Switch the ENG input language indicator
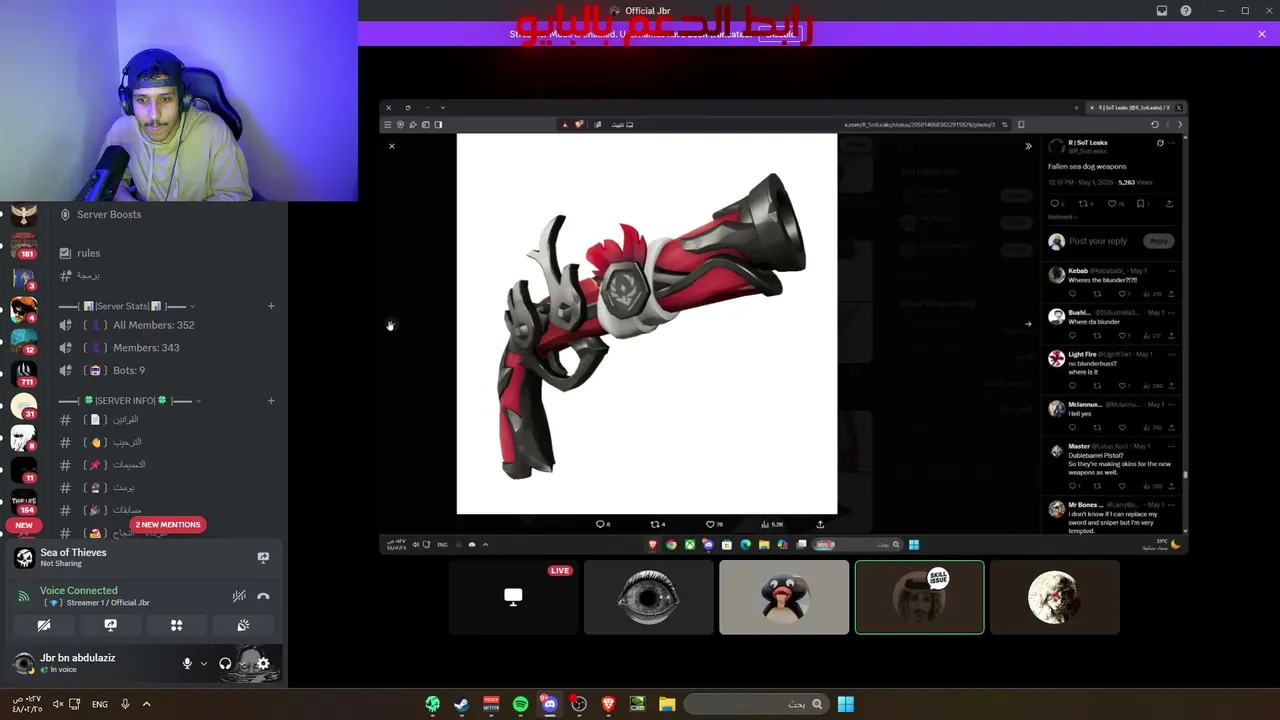Image resolution: width=1280 pixels, height=720 pixels. coord(100,704)
